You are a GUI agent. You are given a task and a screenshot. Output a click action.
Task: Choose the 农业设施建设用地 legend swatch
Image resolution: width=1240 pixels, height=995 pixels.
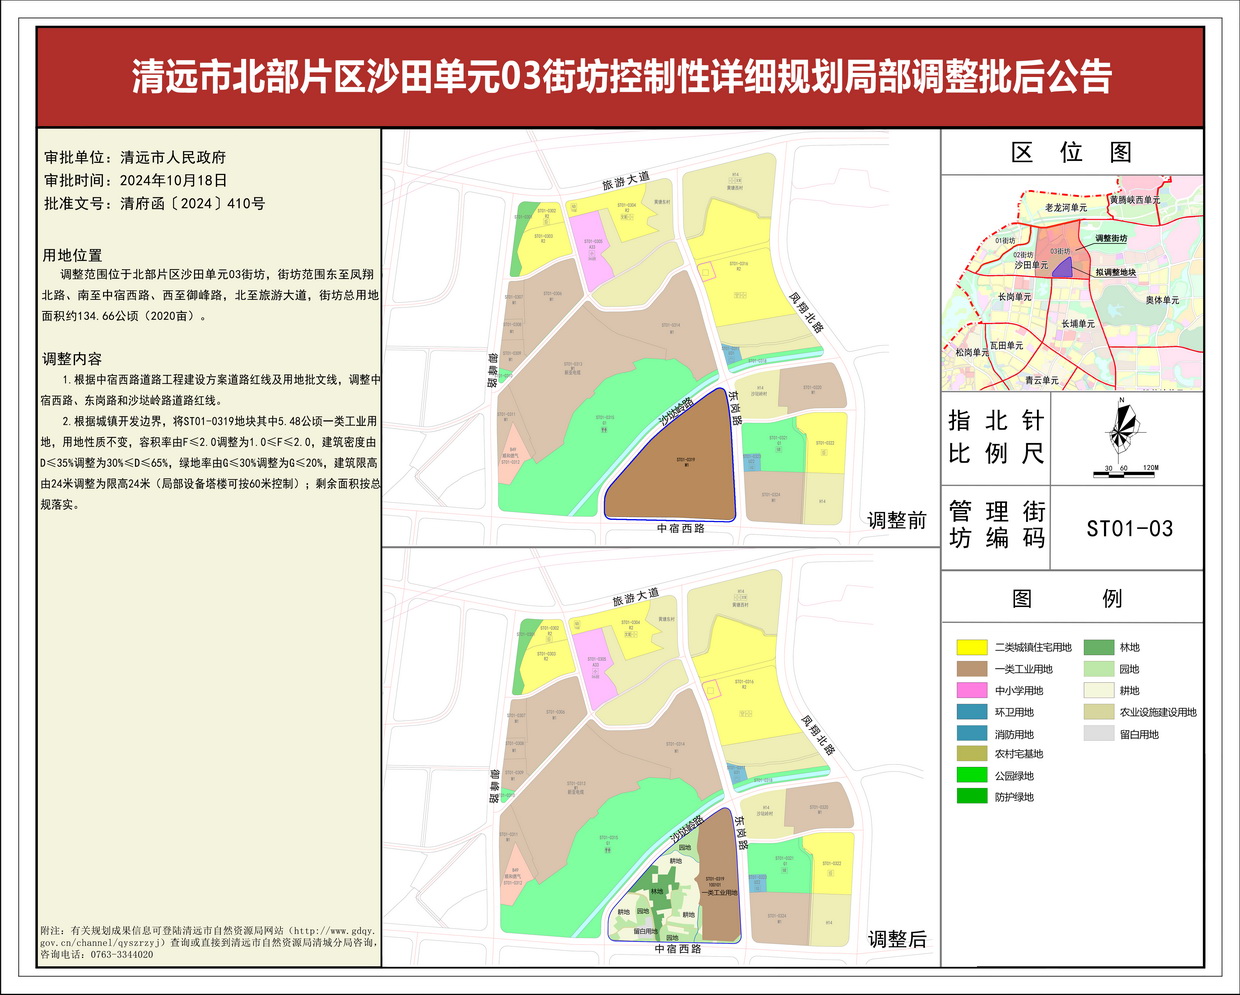(1099, 712)
